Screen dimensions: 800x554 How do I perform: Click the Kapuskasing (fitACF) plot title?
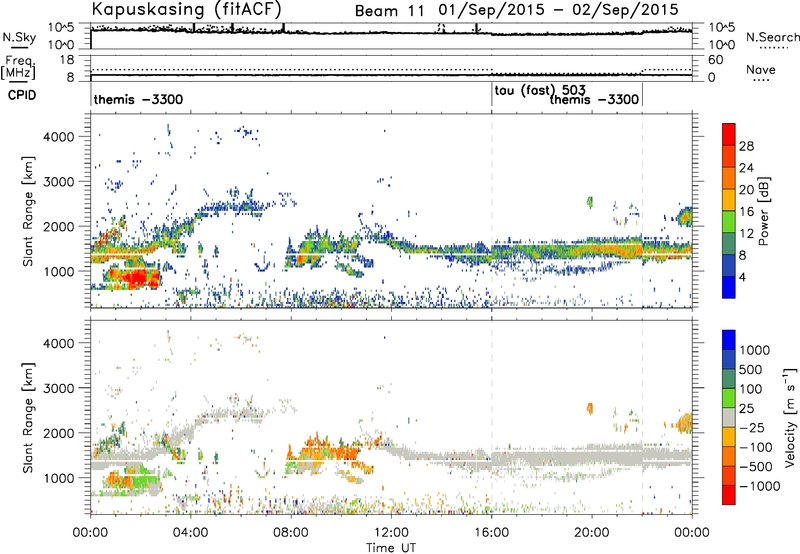pyautogui.click(x=186, y=9)
